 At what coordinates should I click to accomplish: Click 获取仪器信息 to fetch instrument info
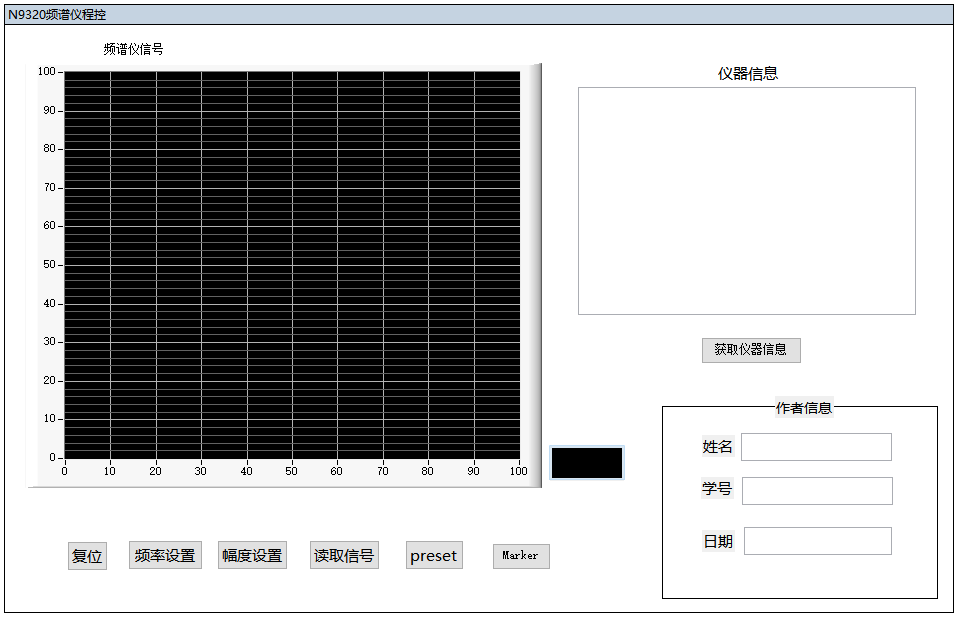(x=750, y=350)
